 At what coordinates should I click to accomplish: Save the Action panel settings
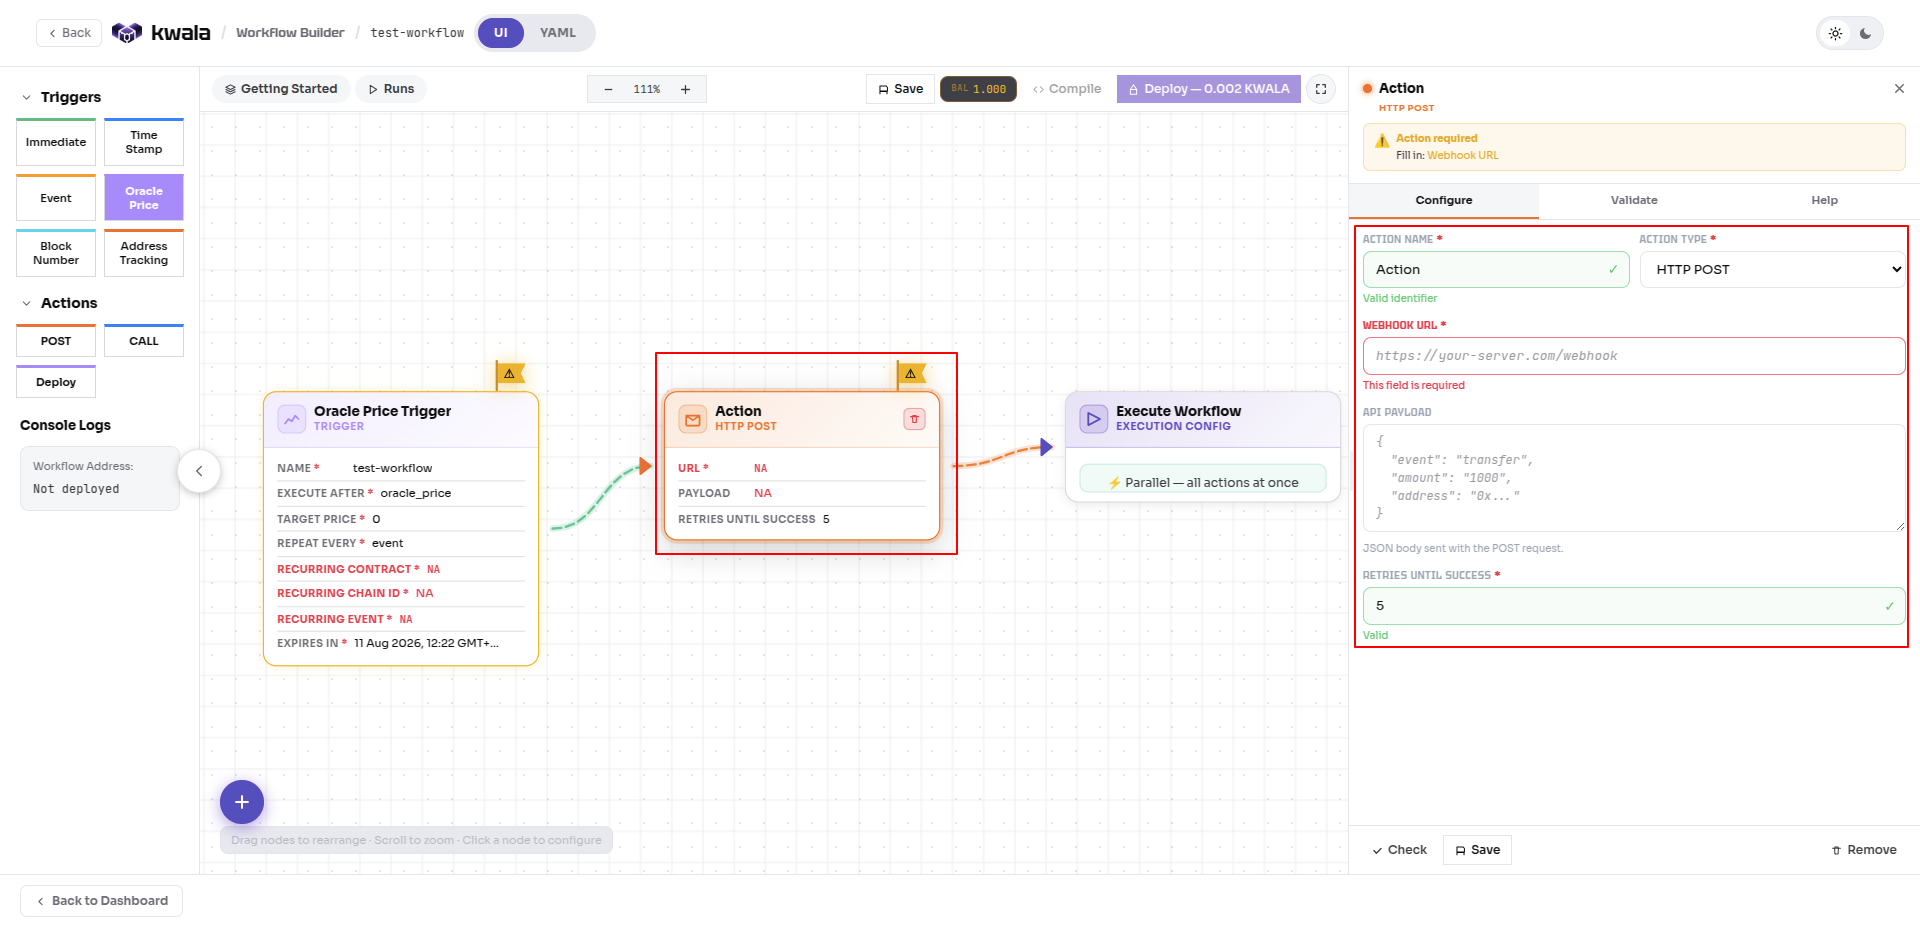click(x=1477, y=850)
